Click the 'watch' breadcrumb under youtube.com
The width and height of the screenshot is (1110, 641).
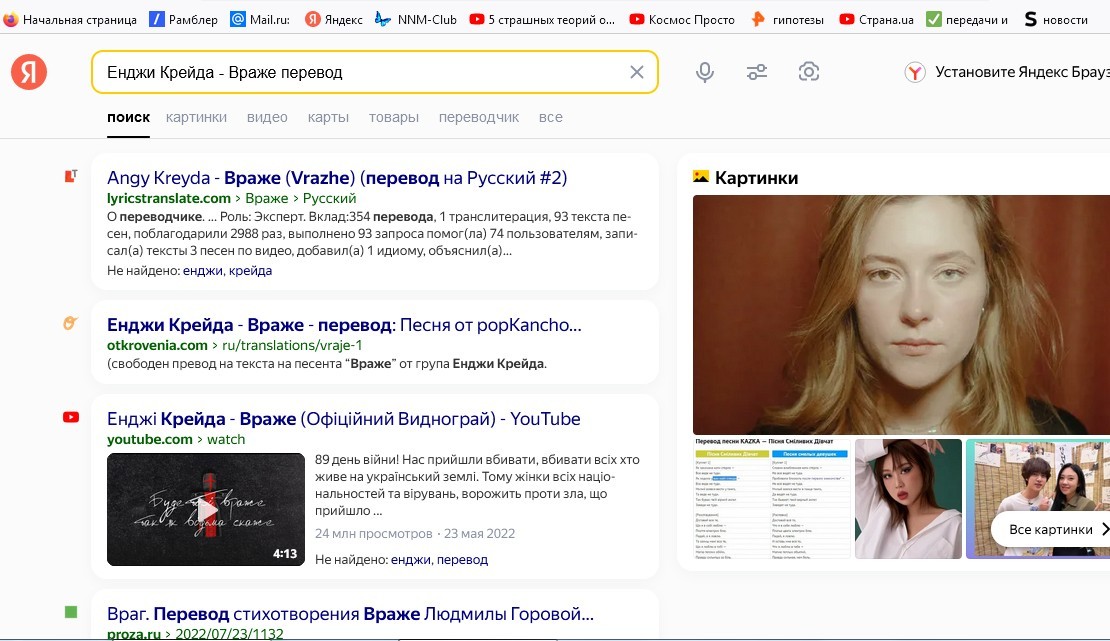[x=226, y=439]
